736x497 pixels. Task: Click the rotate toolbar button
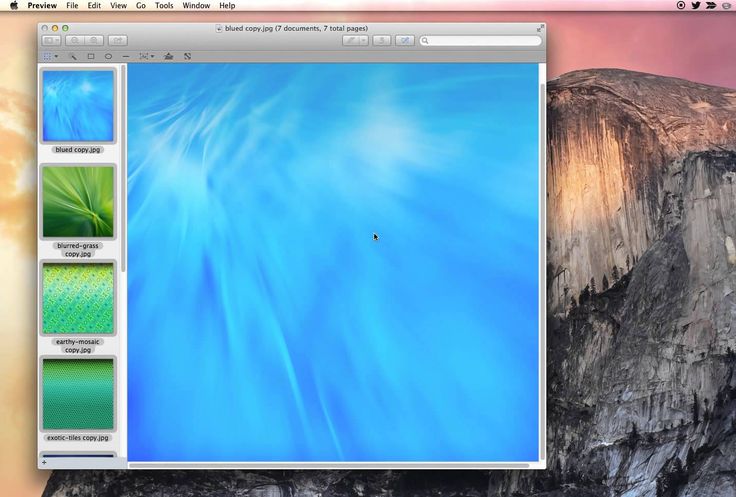pos(382,41)
